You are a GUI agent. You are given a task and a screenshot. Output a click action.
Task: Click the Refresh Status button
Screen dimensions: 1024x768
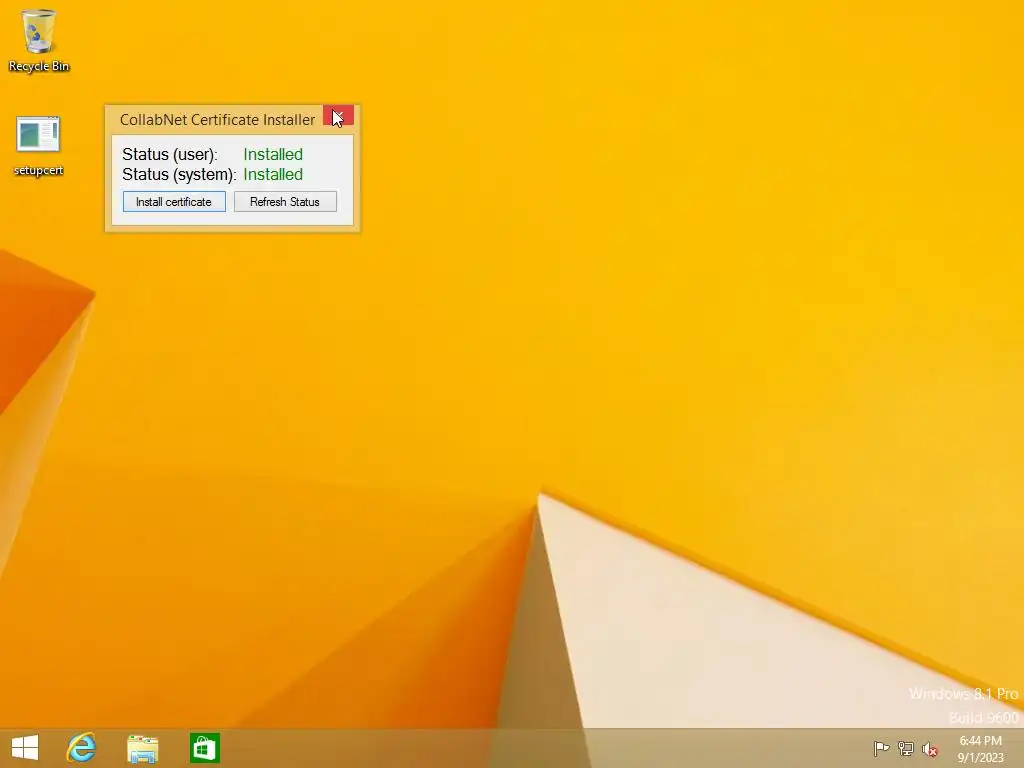tap(285, 202)
